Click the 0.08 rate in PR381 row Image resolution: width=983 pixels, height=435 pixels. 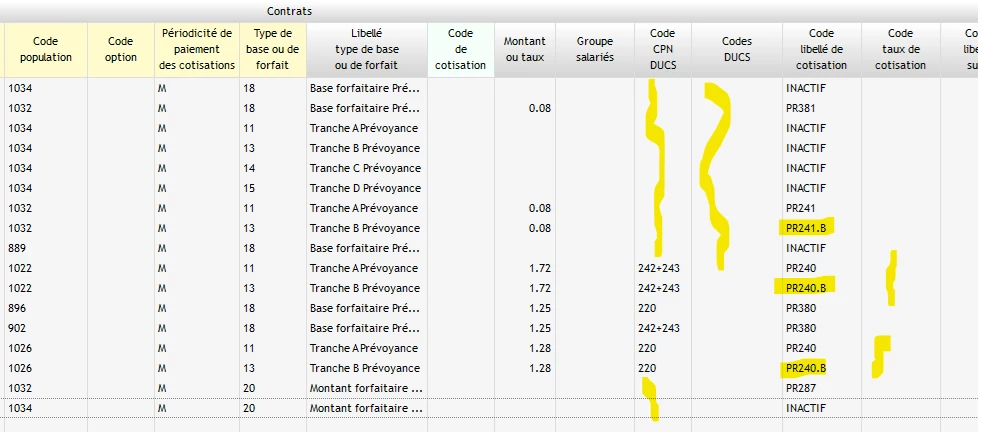coord(540,108)
